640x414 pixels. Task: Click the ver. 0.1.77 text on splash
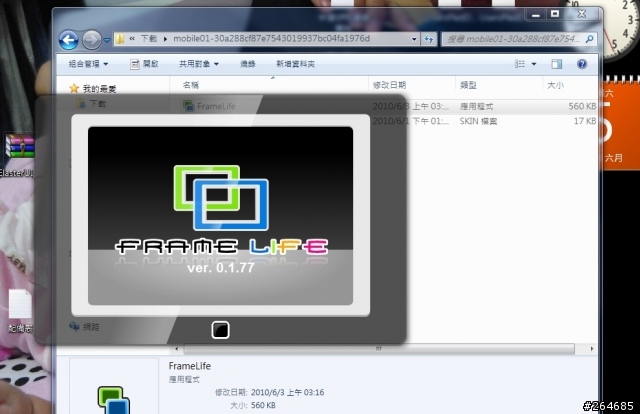[221, 268]
